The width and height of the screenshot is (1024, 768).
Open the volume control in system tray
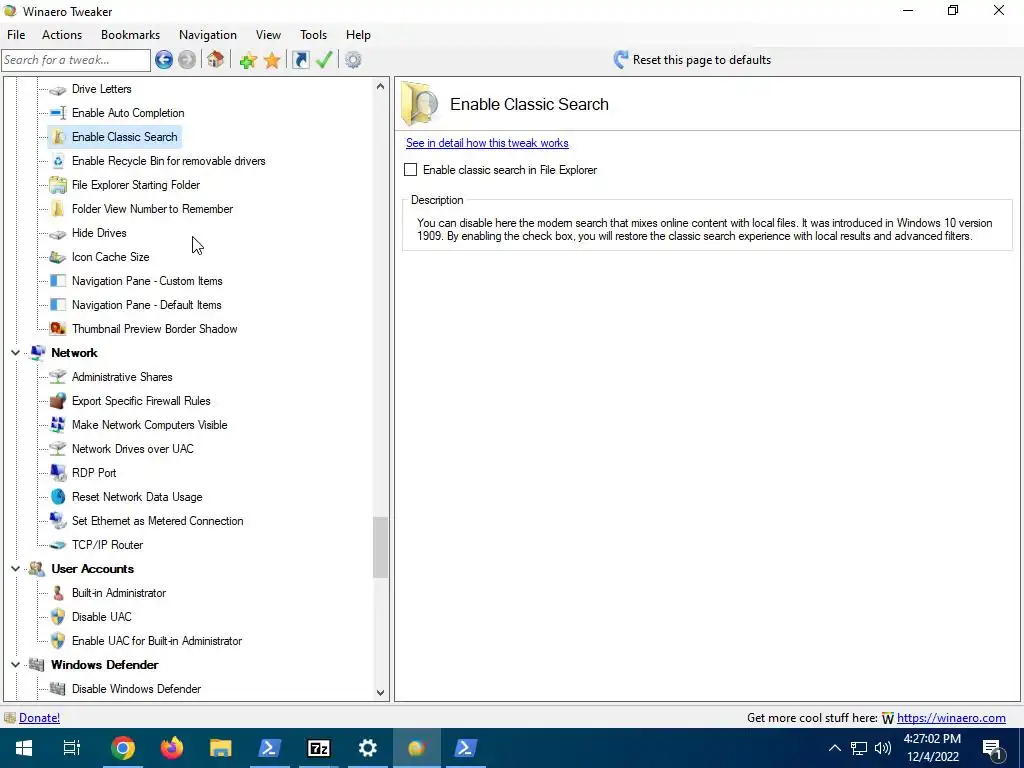point(883,748)
